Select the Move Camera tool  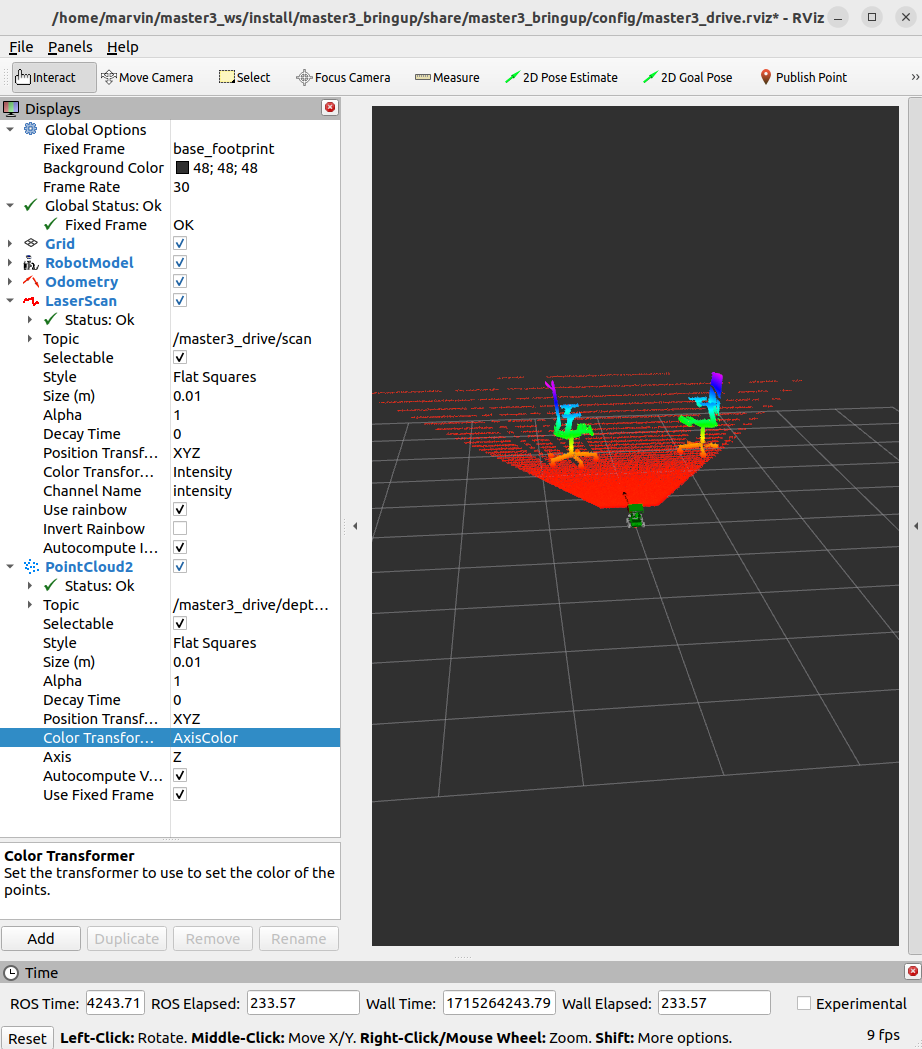tap(147, 77)
